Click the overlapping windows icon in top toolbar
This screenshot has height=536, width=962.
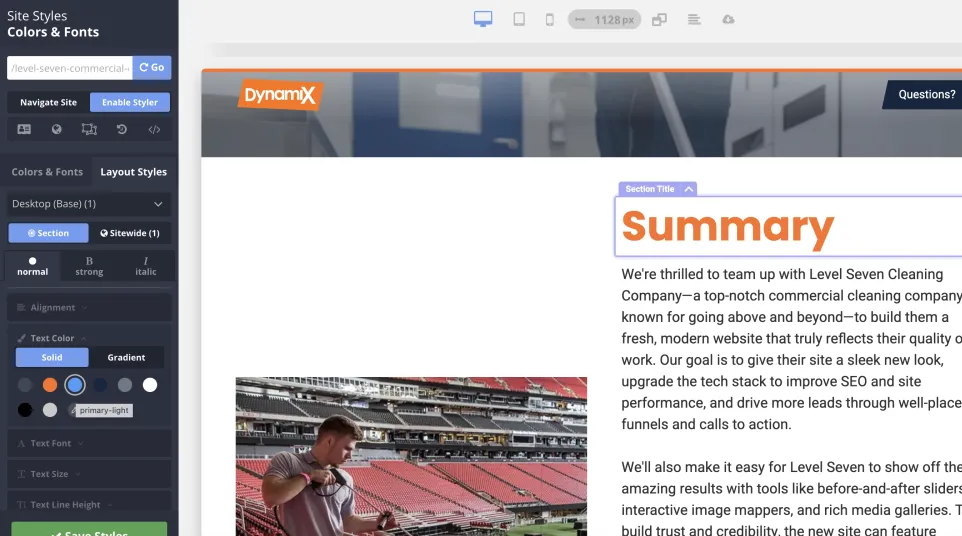pyautogui.click(x=660, y=20)
